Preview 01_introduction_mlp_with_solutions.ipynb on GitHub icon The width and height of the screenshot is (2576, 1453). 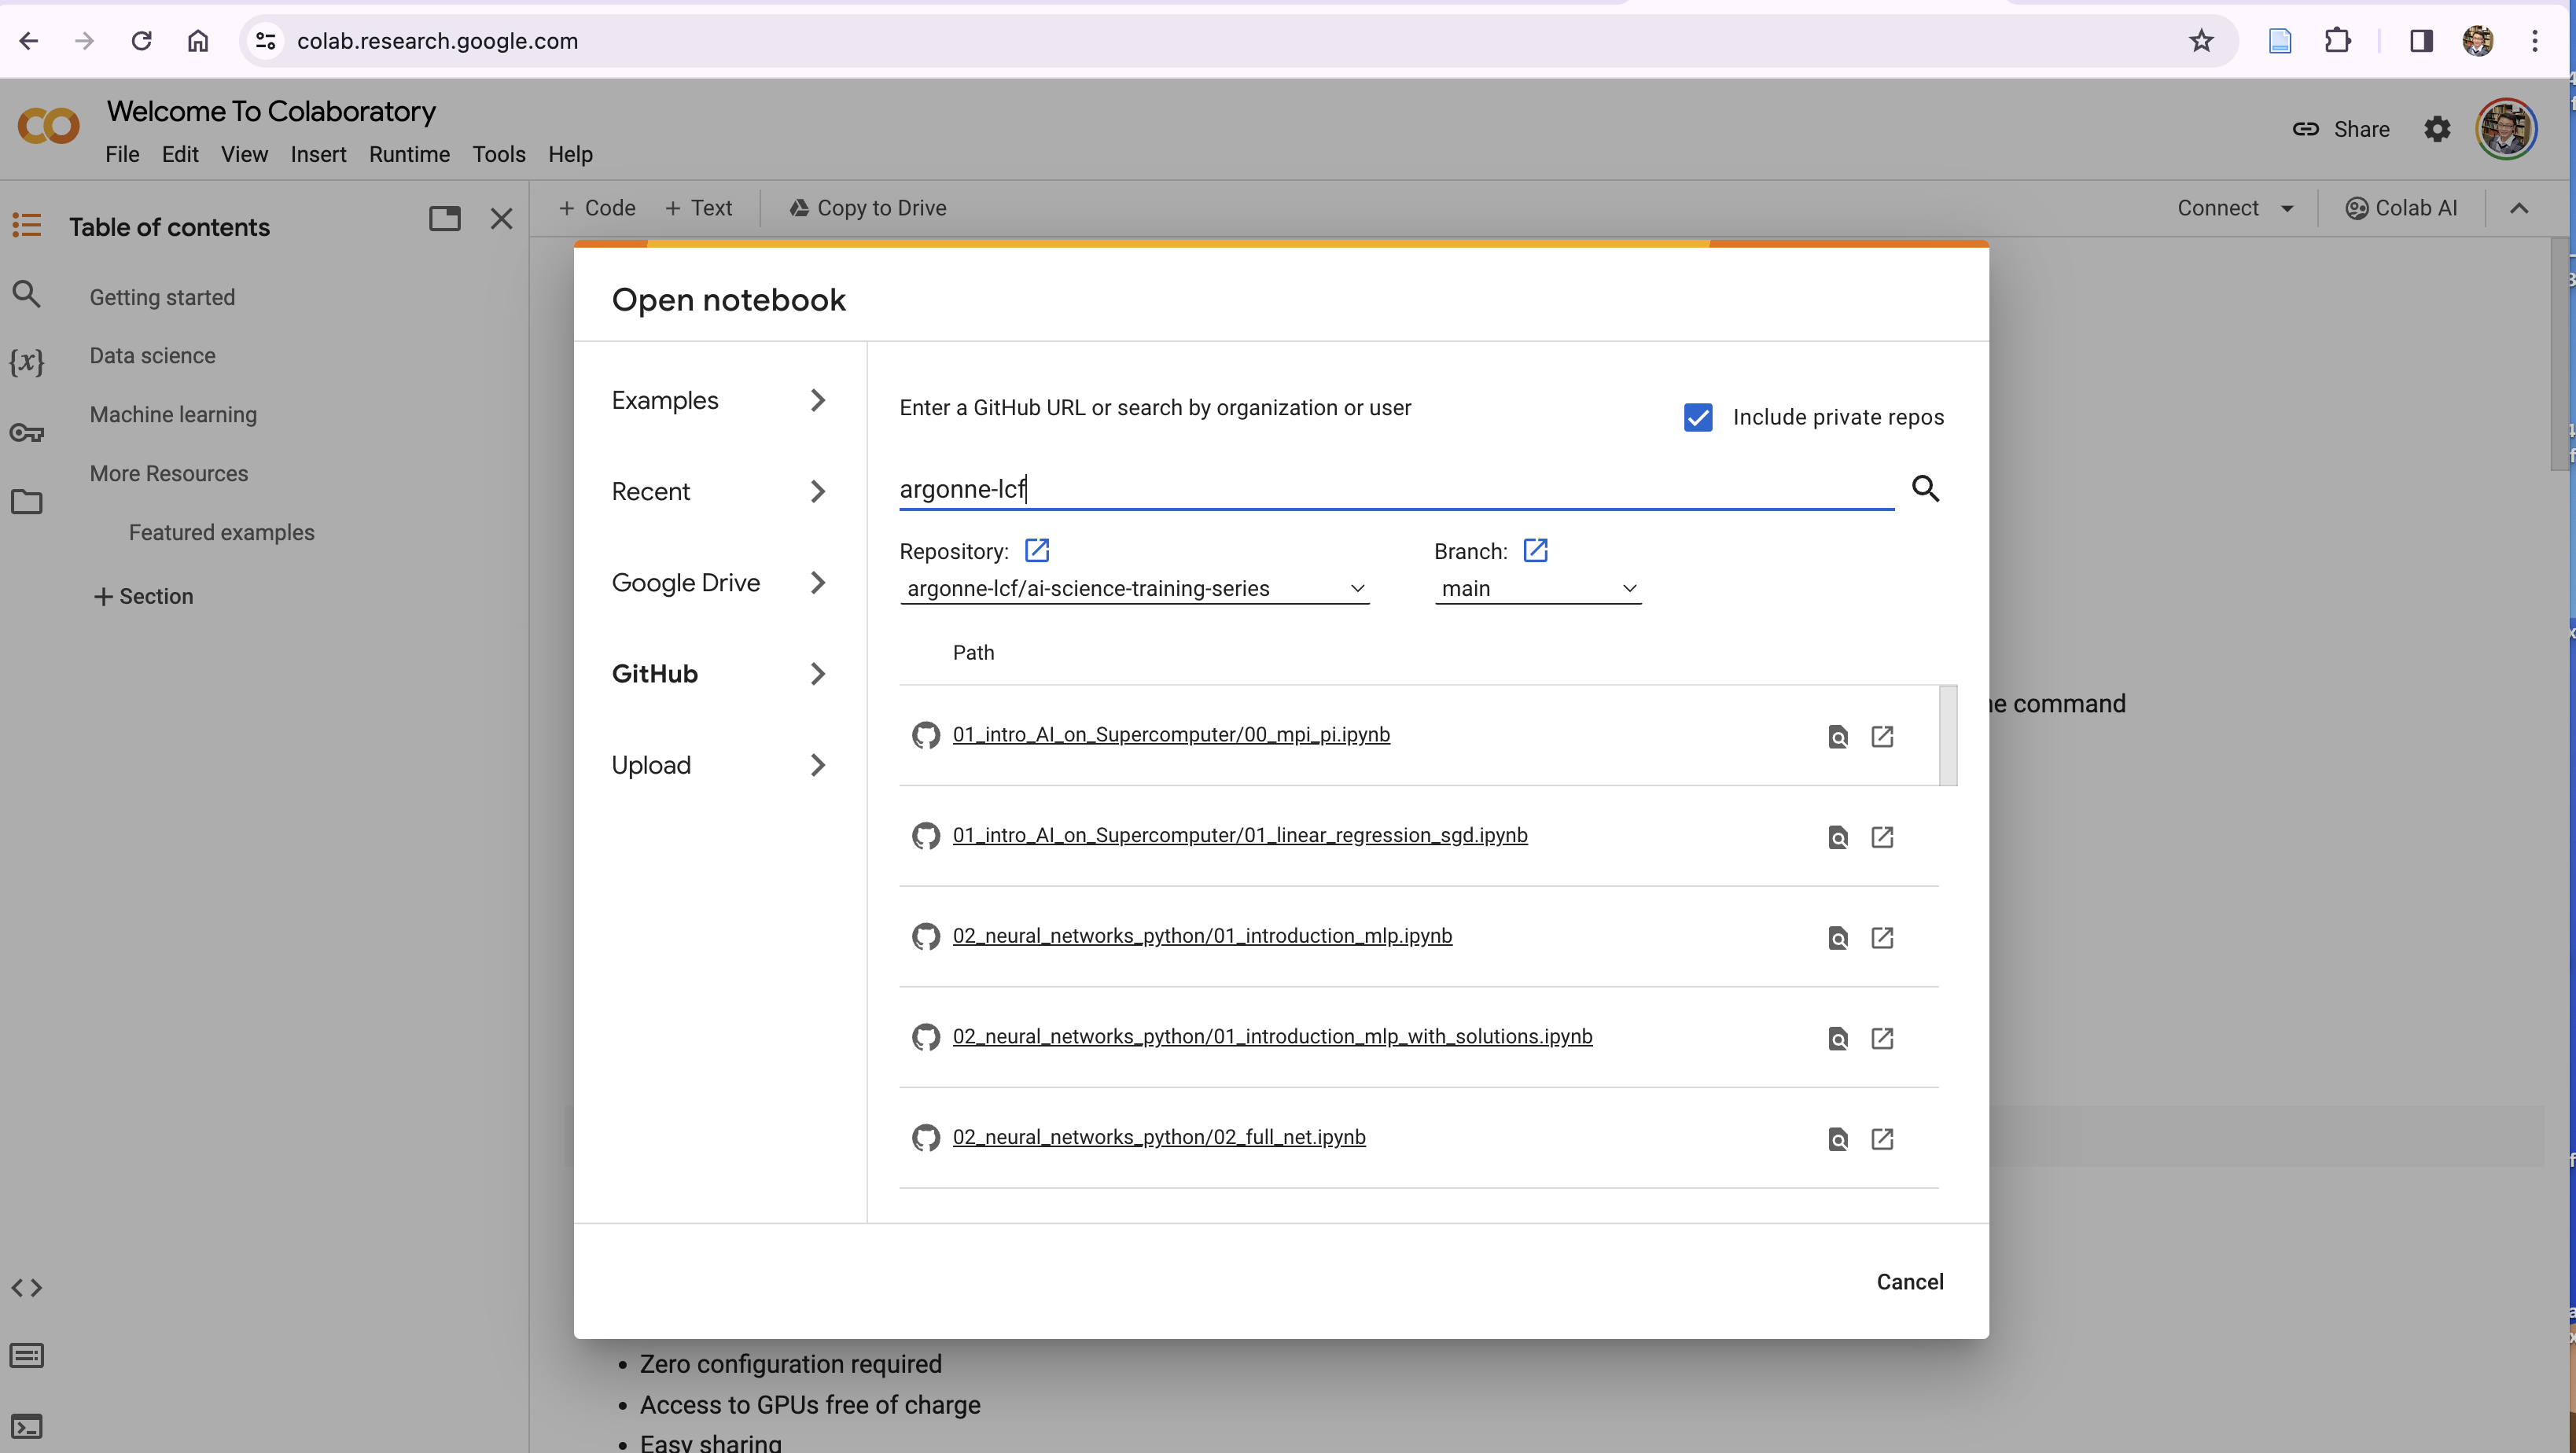[1837, 1038]
